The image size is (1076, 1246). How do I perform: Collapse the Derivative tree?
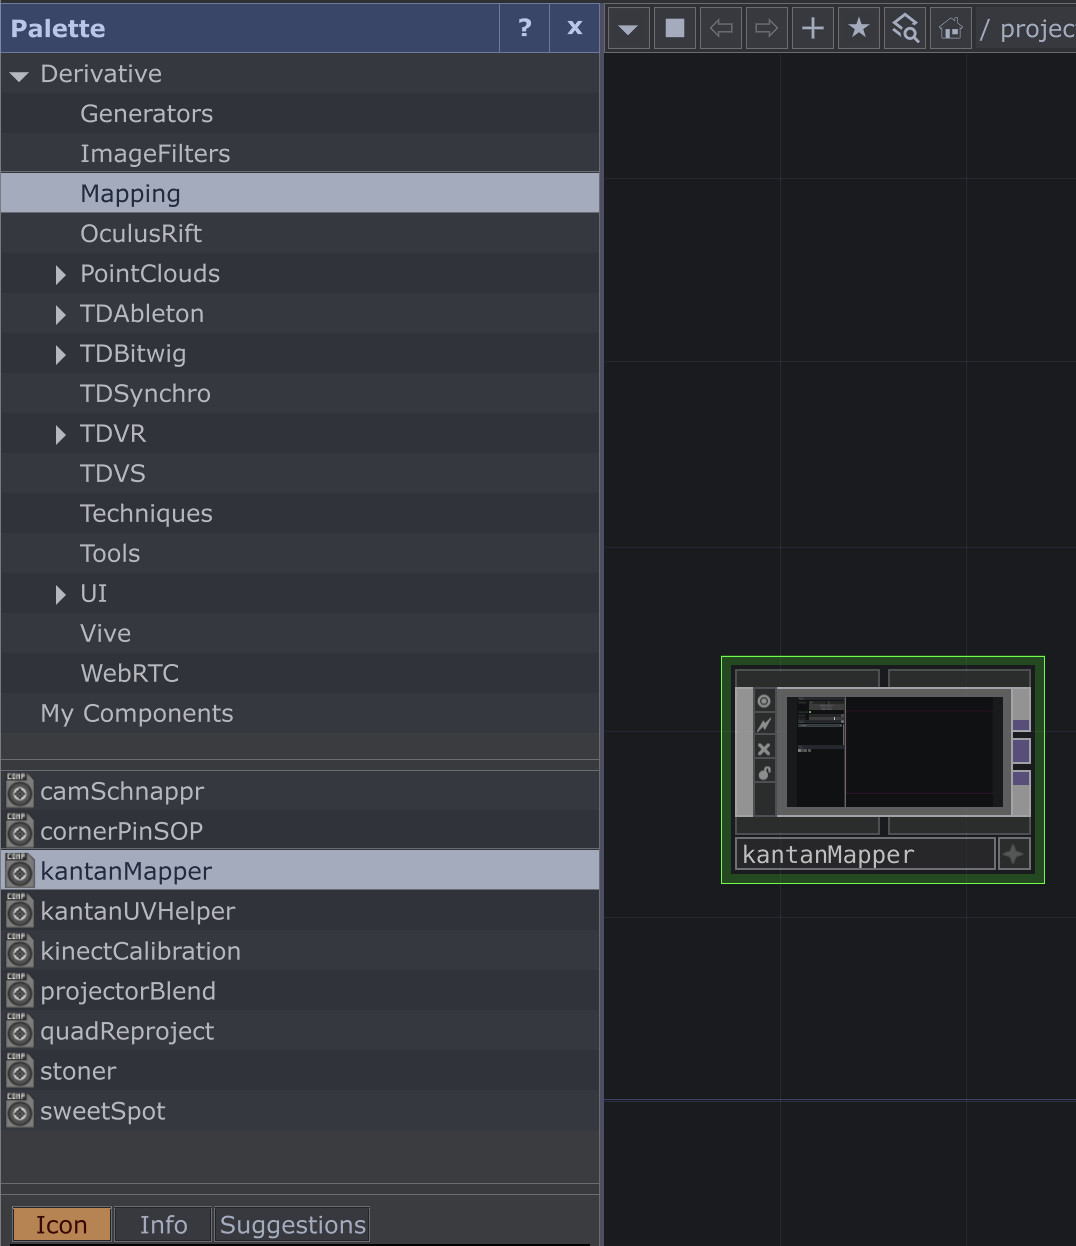pos(19,75)
